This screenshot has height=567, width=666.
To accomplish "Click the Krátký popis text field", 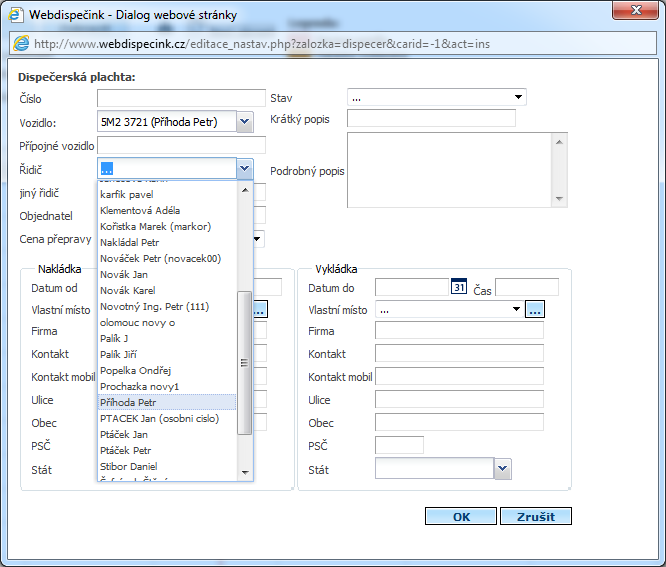I will pos(431,118).
